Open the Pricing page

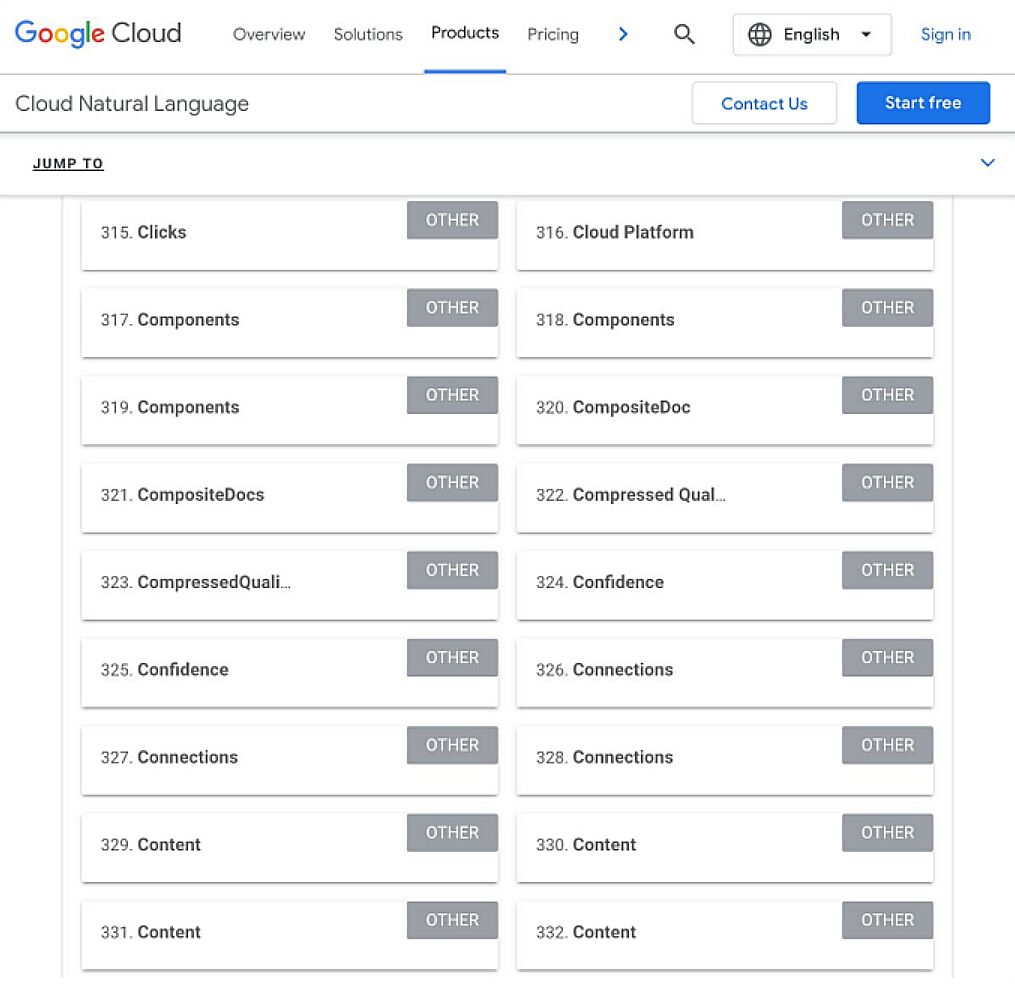click(x=552, y=34)
